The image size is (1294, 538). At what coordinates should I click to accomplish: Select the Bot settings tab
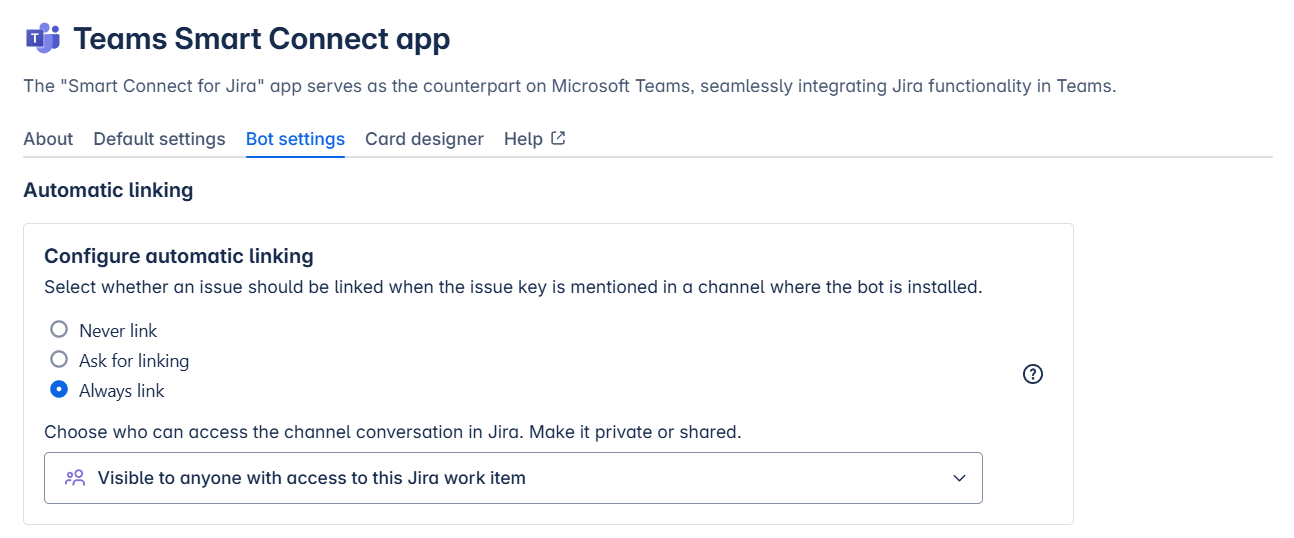(x=295, y=139)
